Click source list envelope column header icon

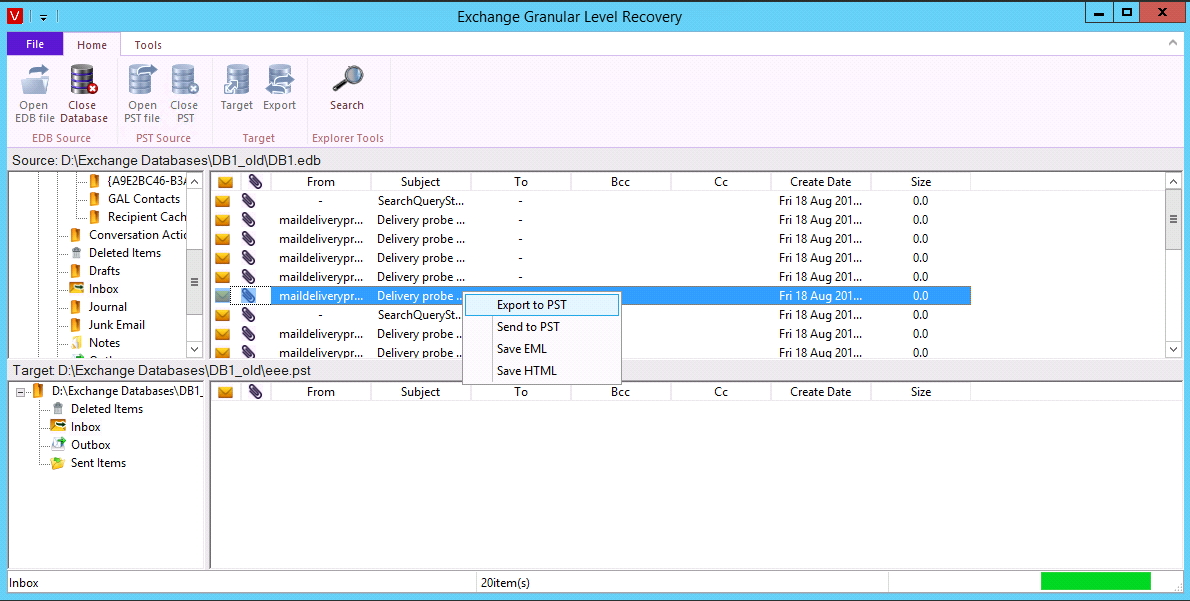pyautogui.click(x=225, y=182)
